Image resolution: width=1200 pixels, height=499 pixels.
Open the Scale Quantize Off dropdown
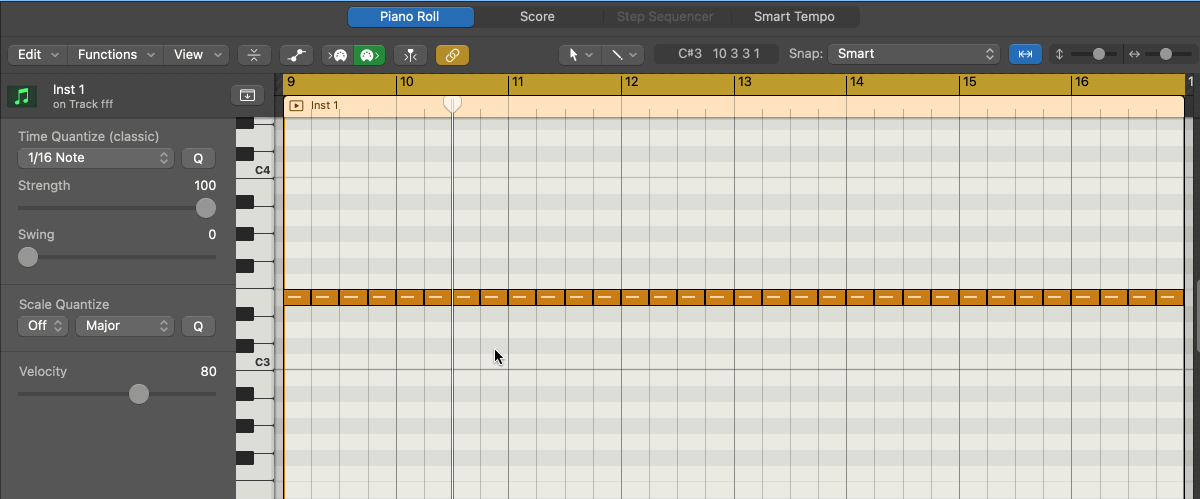44,326
